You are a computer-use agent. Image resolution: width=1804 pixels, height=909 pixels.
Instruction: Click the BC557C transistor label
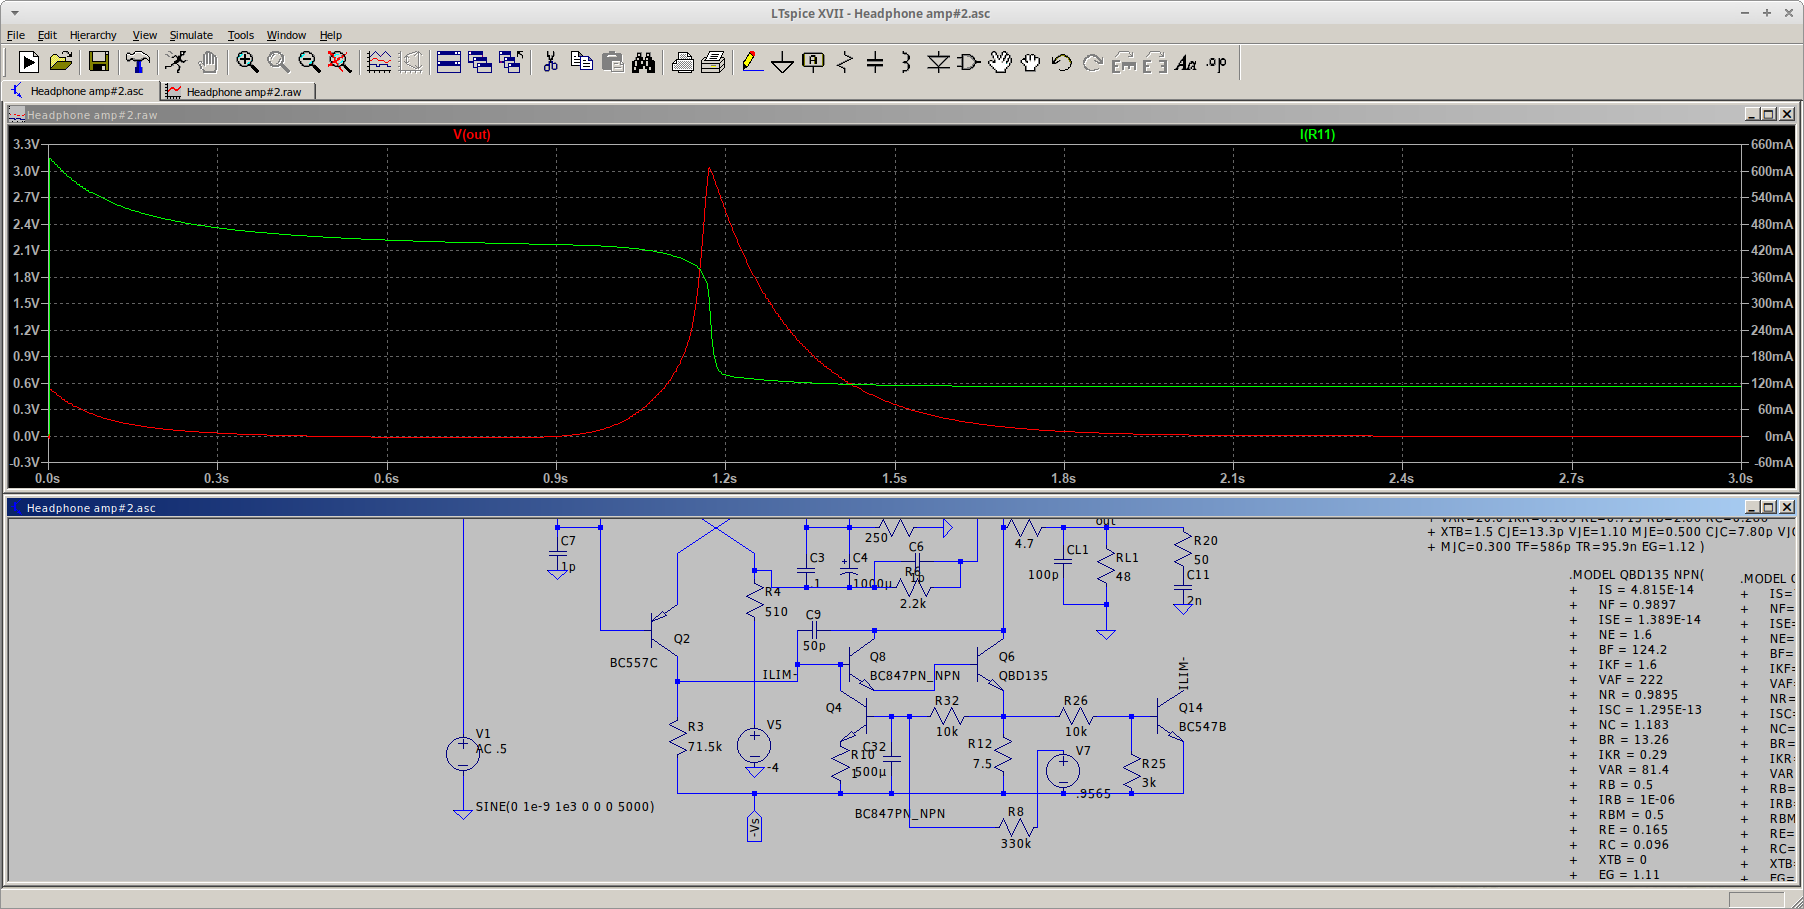click(634, 662)
